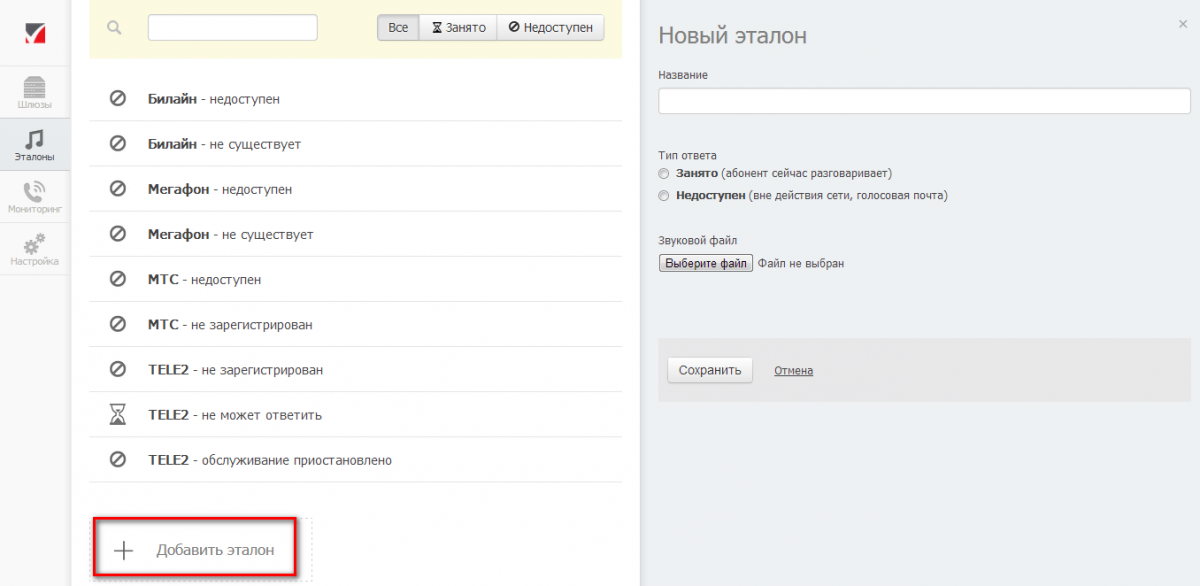Viewport: 1200px width, 586px height.
Task: Click the red checkmark logo icon
Action: [x=35, y=33]
